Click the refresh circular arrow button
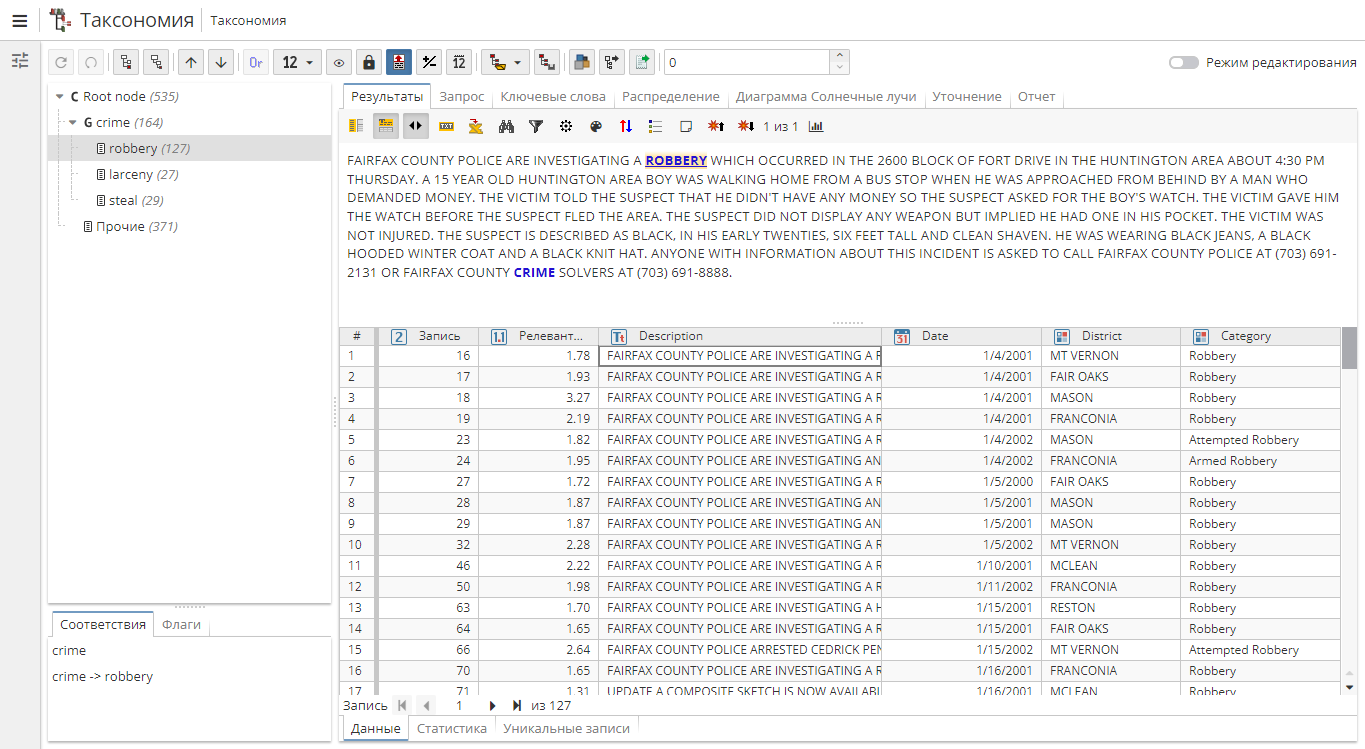The width and height of the screenshot is (1365, 749). coord(61,62)
